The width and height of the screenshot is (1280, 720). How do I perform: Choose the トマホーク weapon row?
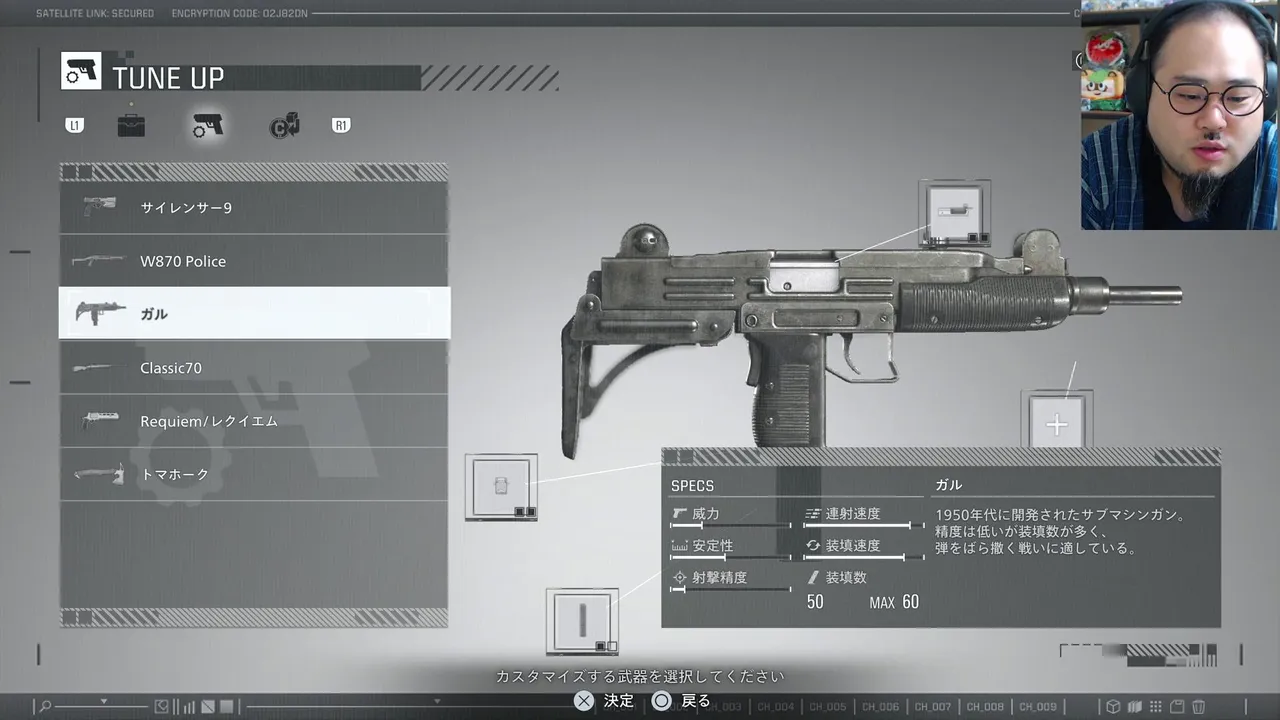[254, 474]
